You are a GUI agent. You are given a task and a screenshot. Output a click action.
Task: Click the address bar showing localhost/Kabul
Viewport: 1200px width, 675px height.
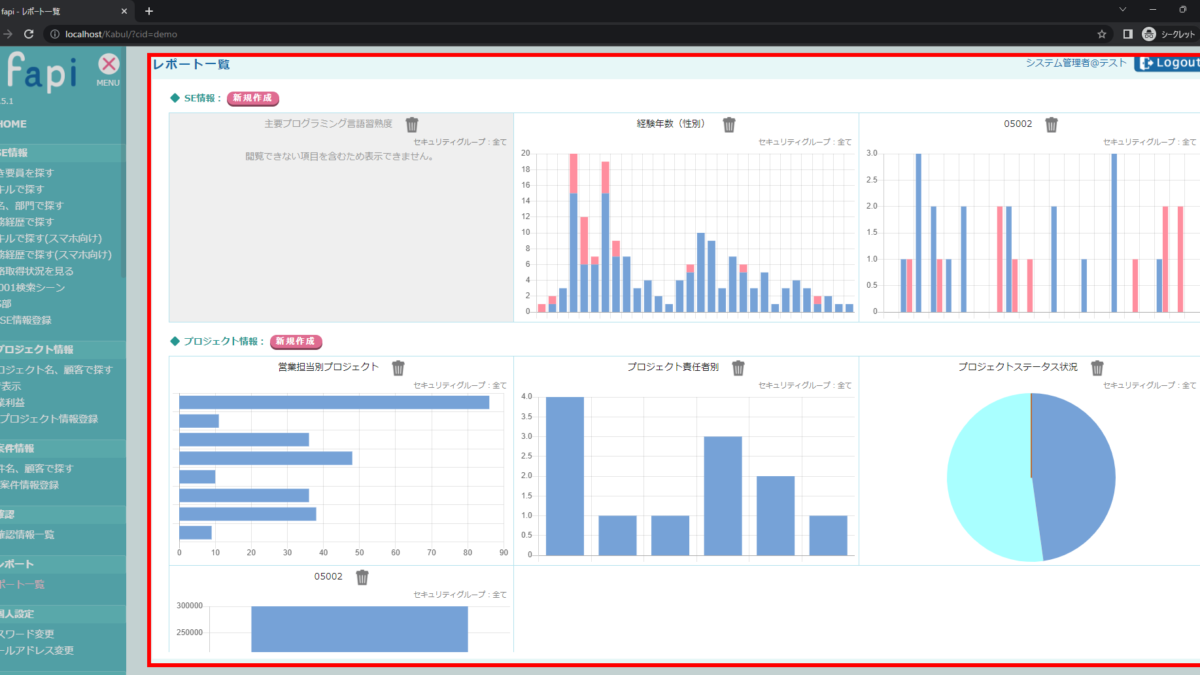point(500,34)
